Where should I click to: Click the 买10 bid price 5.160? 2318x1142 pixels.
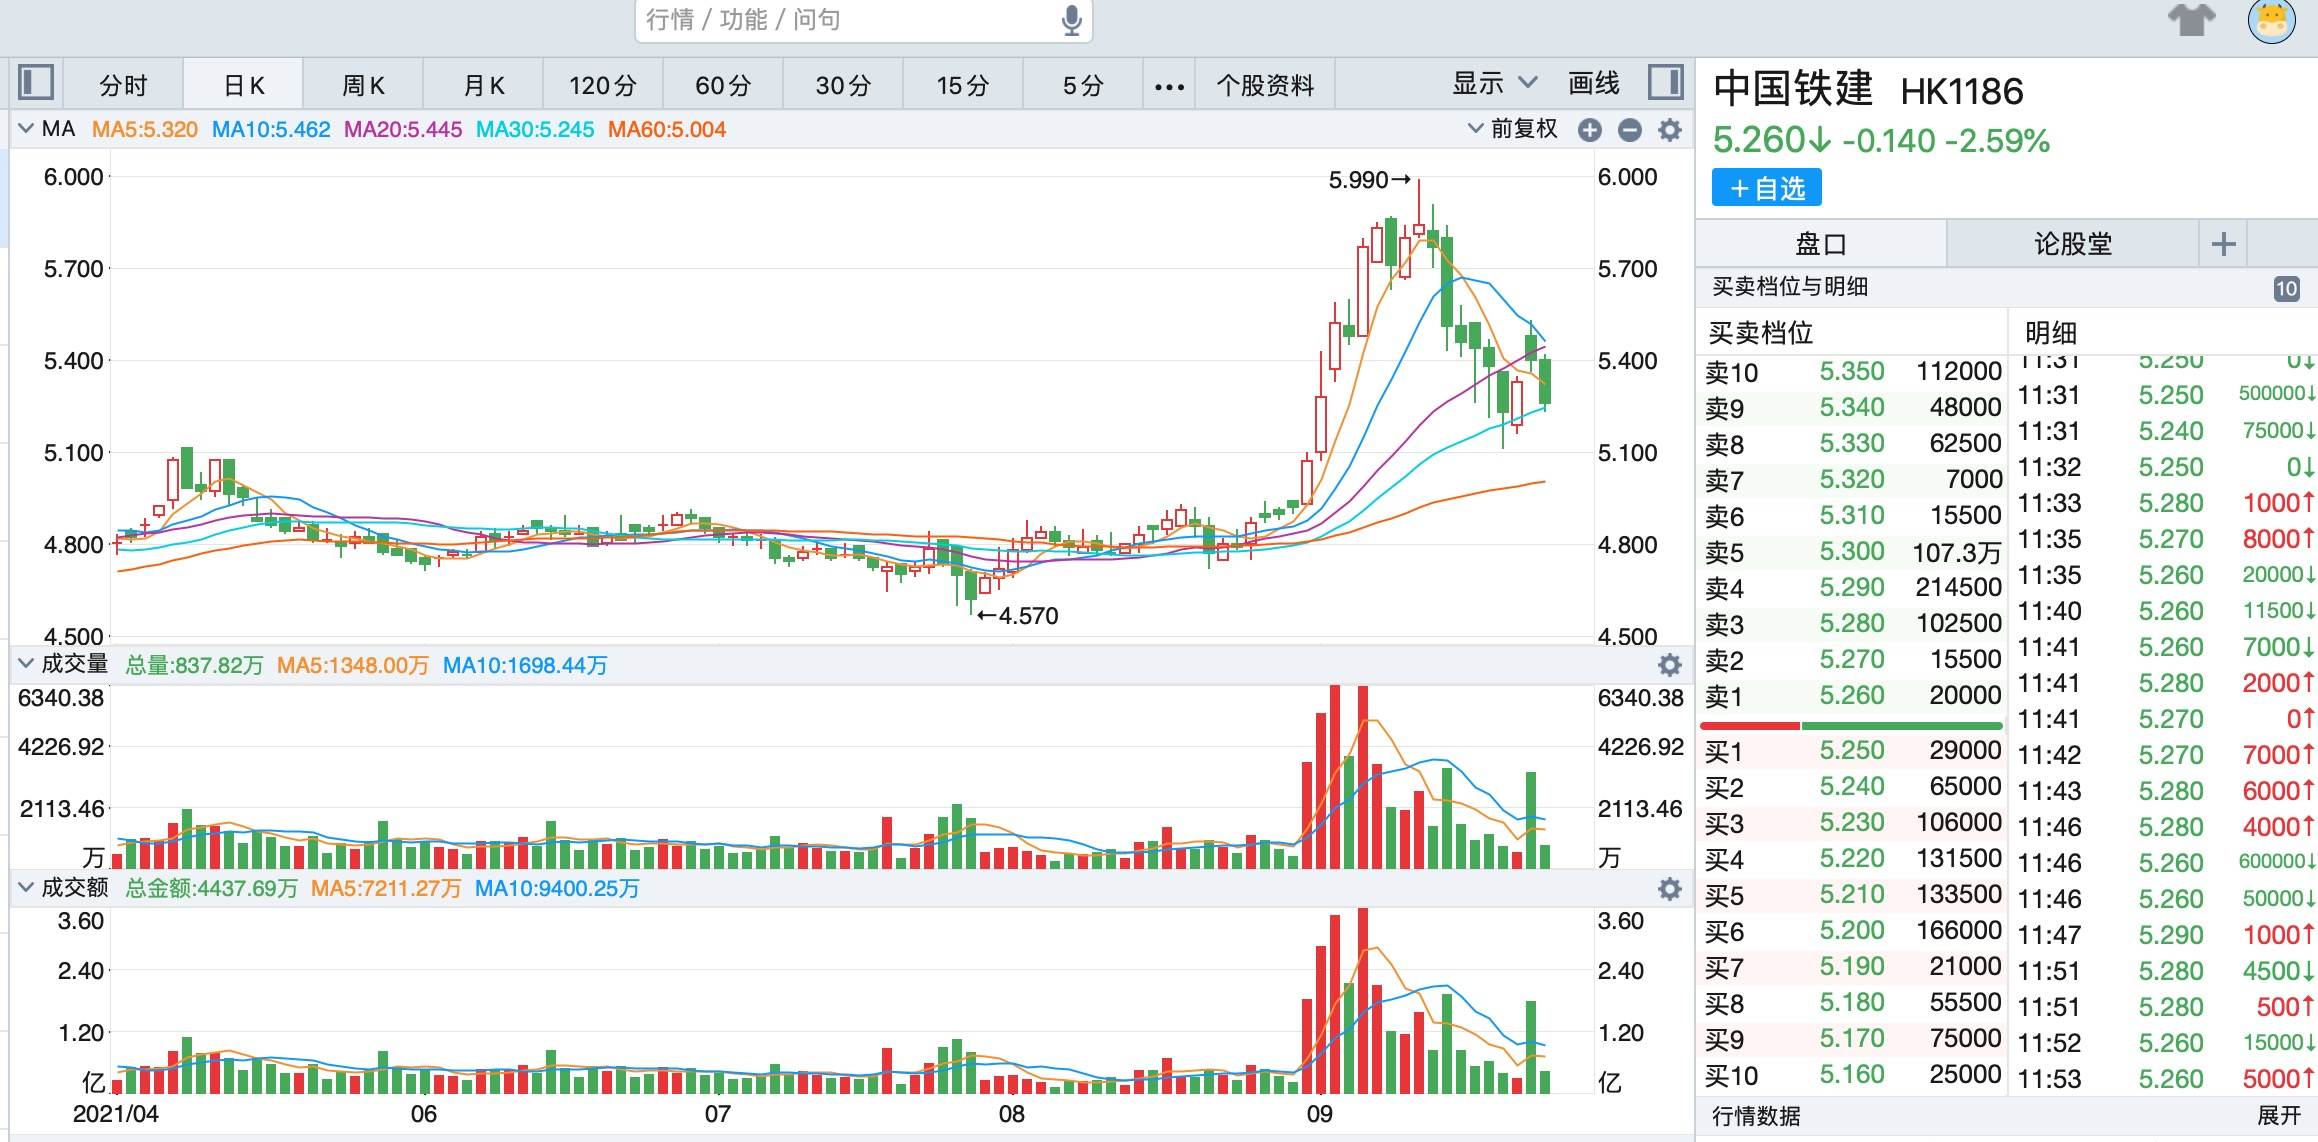tap(1852, 1075)
